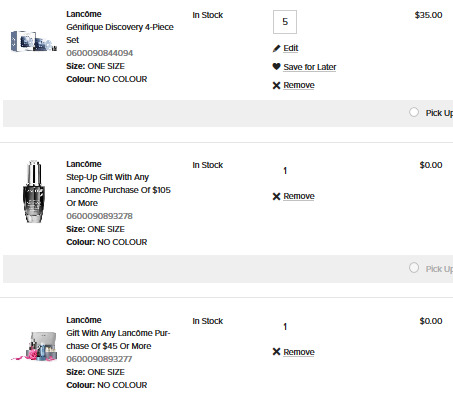This screenshot has width=453, height=394.
Task: Open the Génifique Discovery set thumbnail
Action: coord(33,41)
